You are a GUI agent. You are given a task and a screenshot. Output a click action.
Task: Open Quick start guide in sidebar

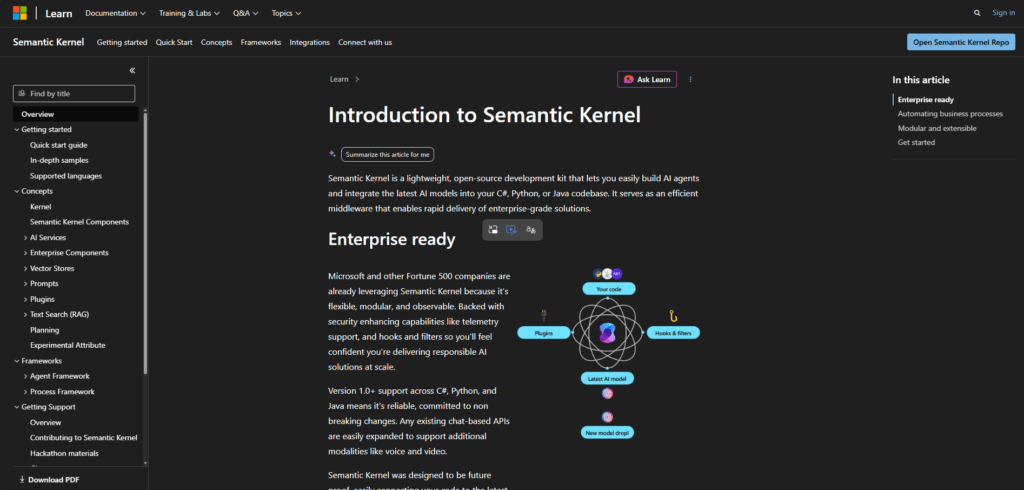[x=59, y=145]
